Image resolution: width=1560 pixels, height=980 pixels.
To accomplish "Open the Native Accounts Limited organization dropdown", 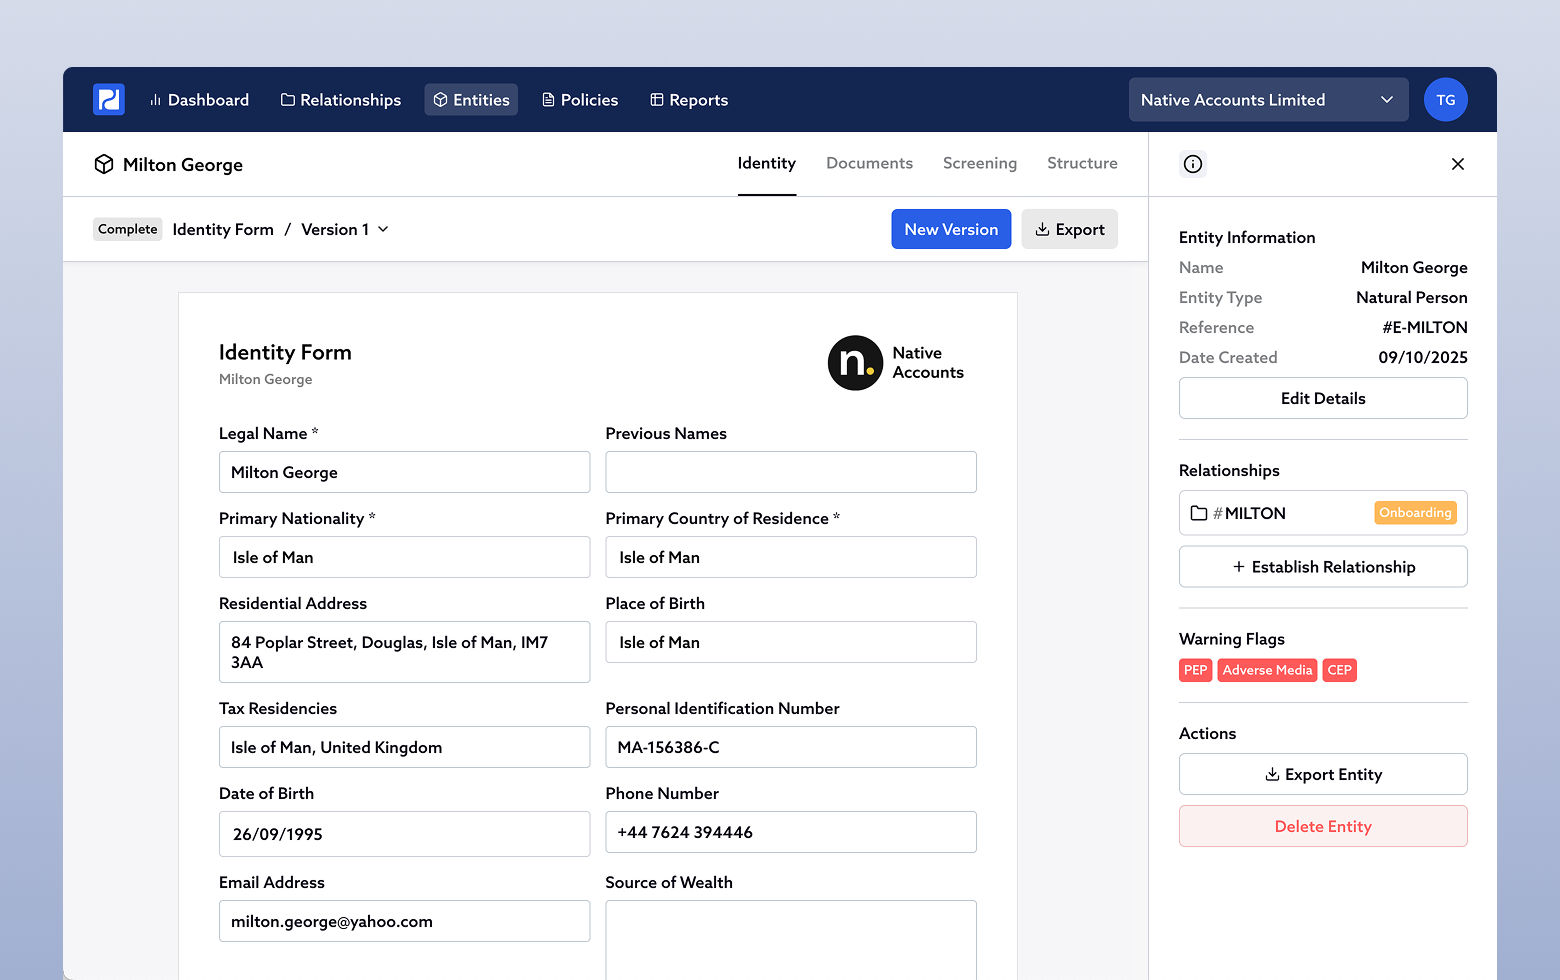I will 1267,100.
